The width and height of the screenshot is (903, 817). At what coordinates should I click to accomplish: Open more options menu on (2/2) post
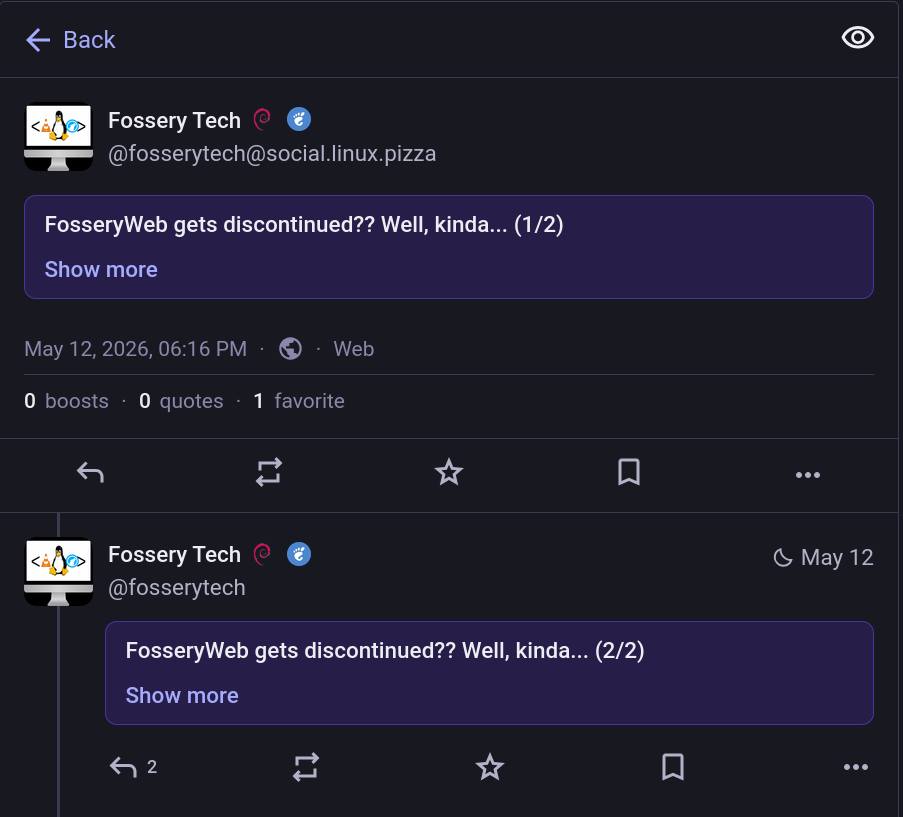pyautogui.click(x=856, y=767)
